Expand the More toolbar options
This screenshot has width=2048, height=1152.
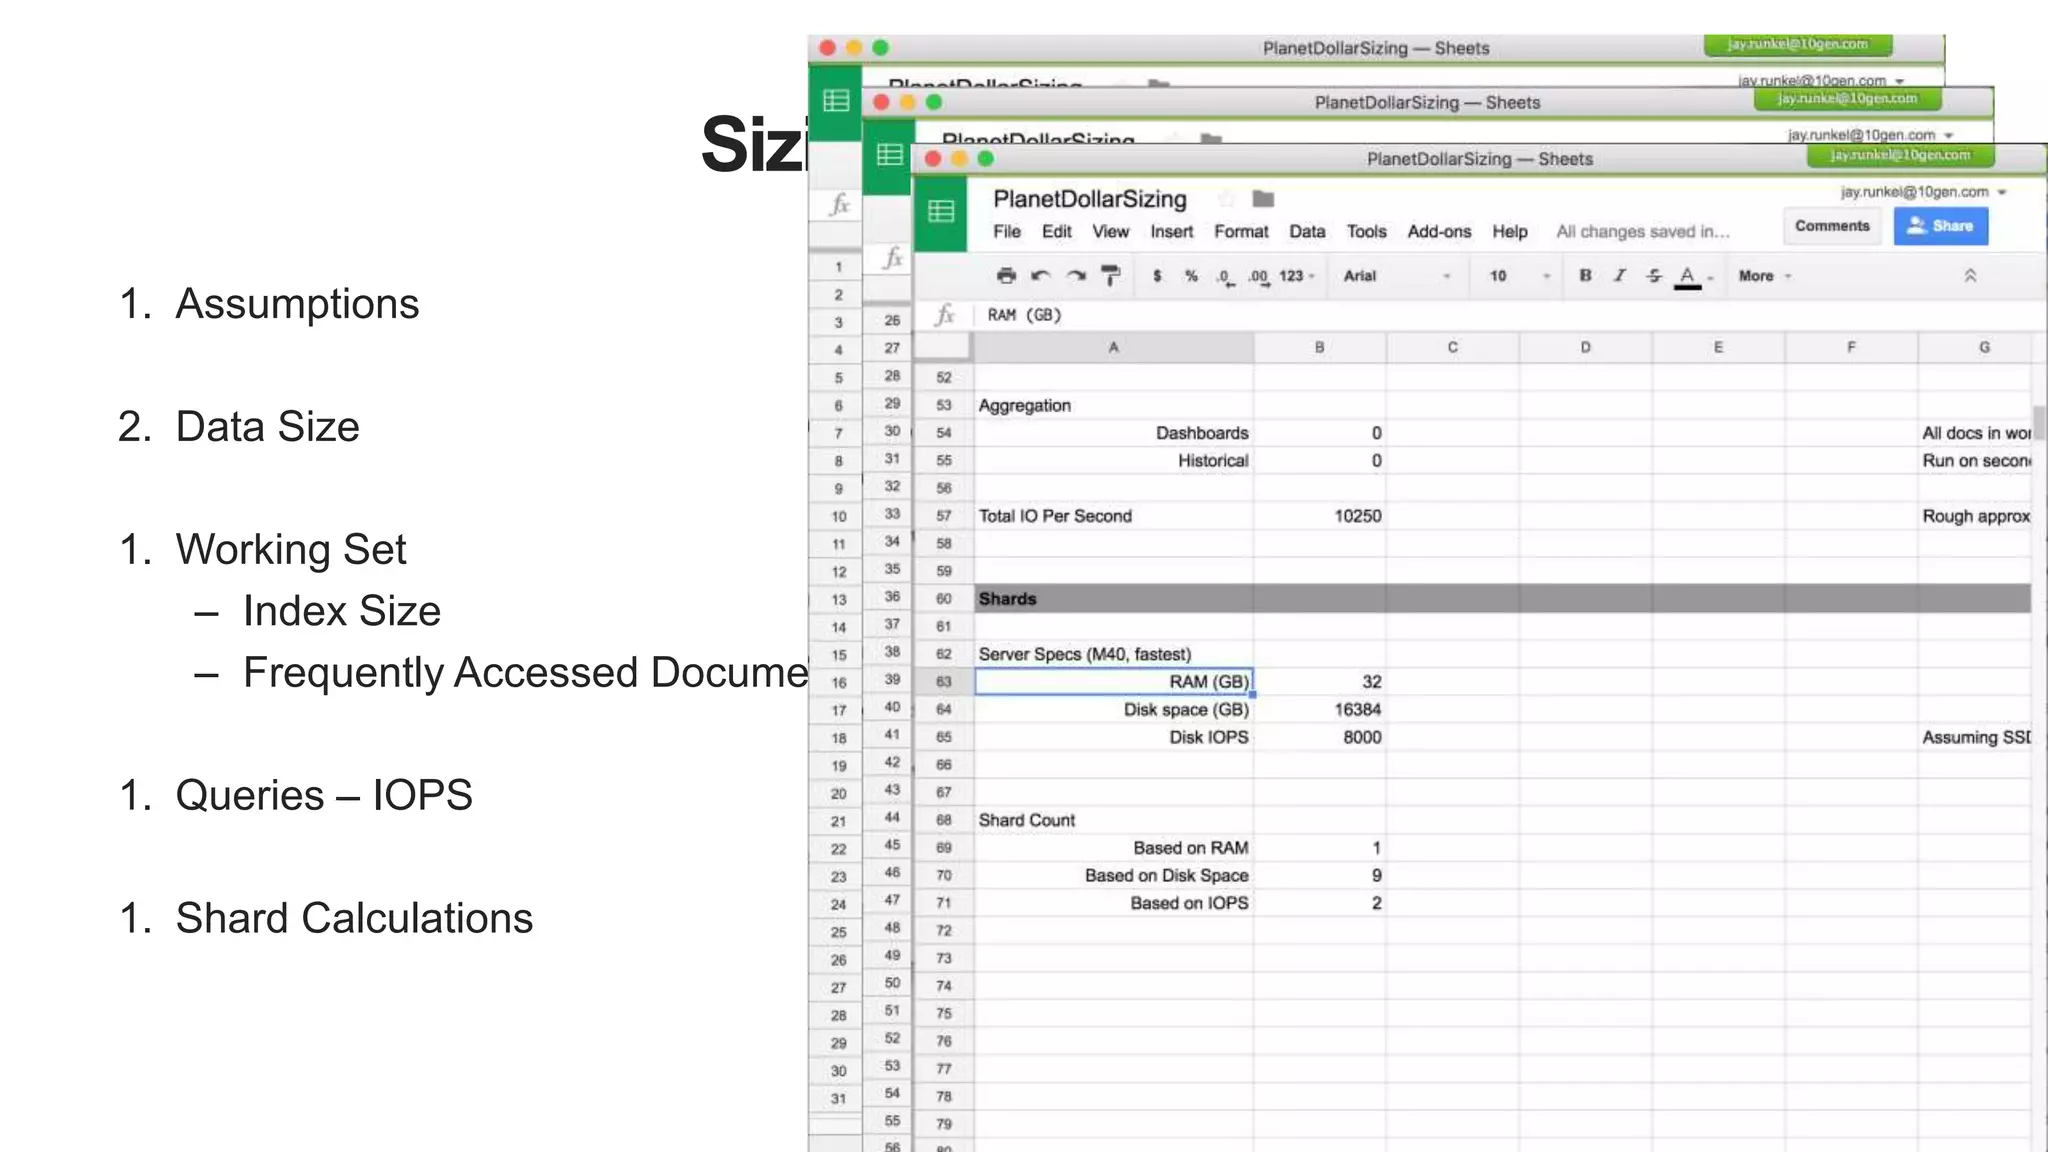[1764, 276]
